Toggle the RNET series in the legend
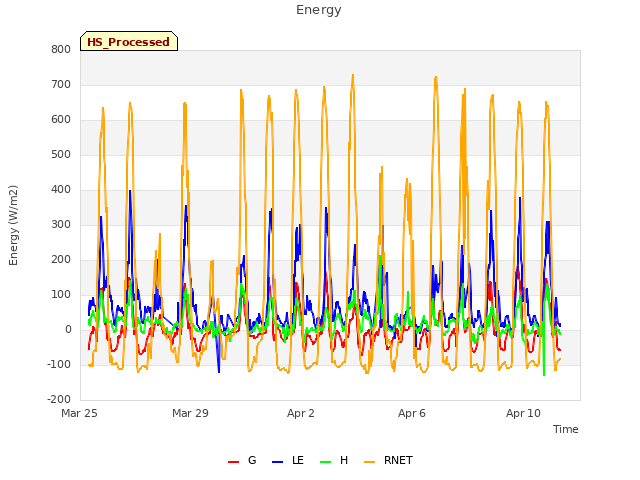This screenshot has height=480, width=640. click(x=388, y=460)
